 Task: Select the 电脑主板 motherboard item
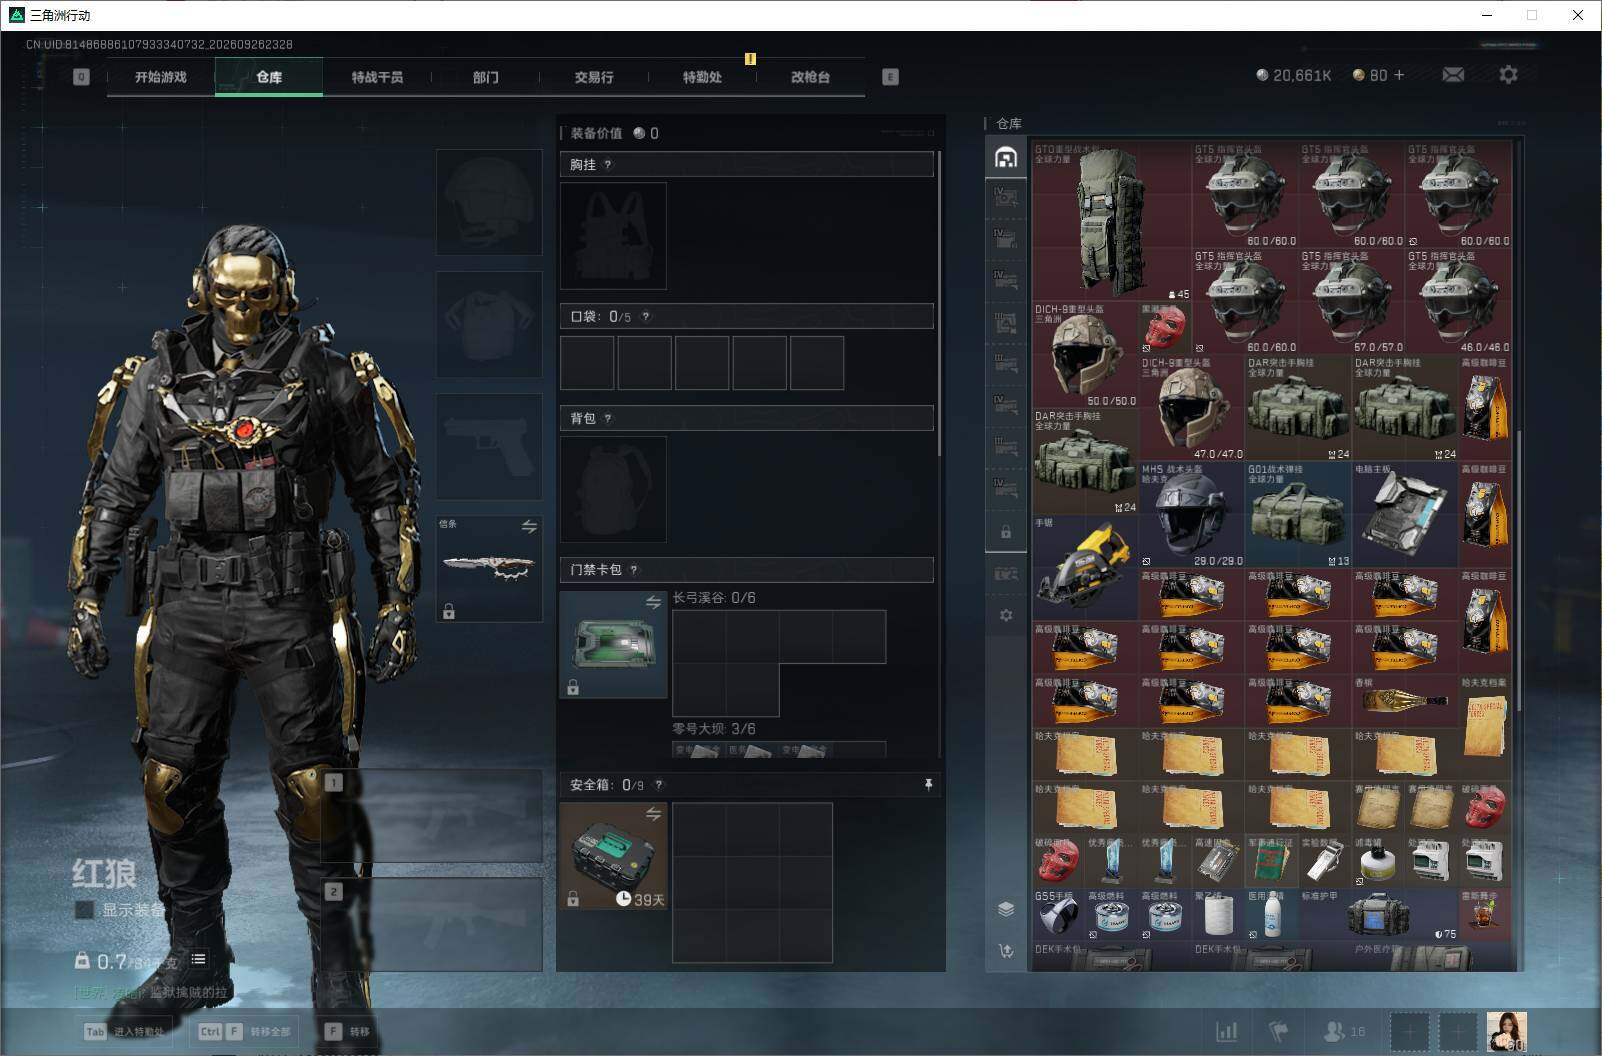(1404, 514)
